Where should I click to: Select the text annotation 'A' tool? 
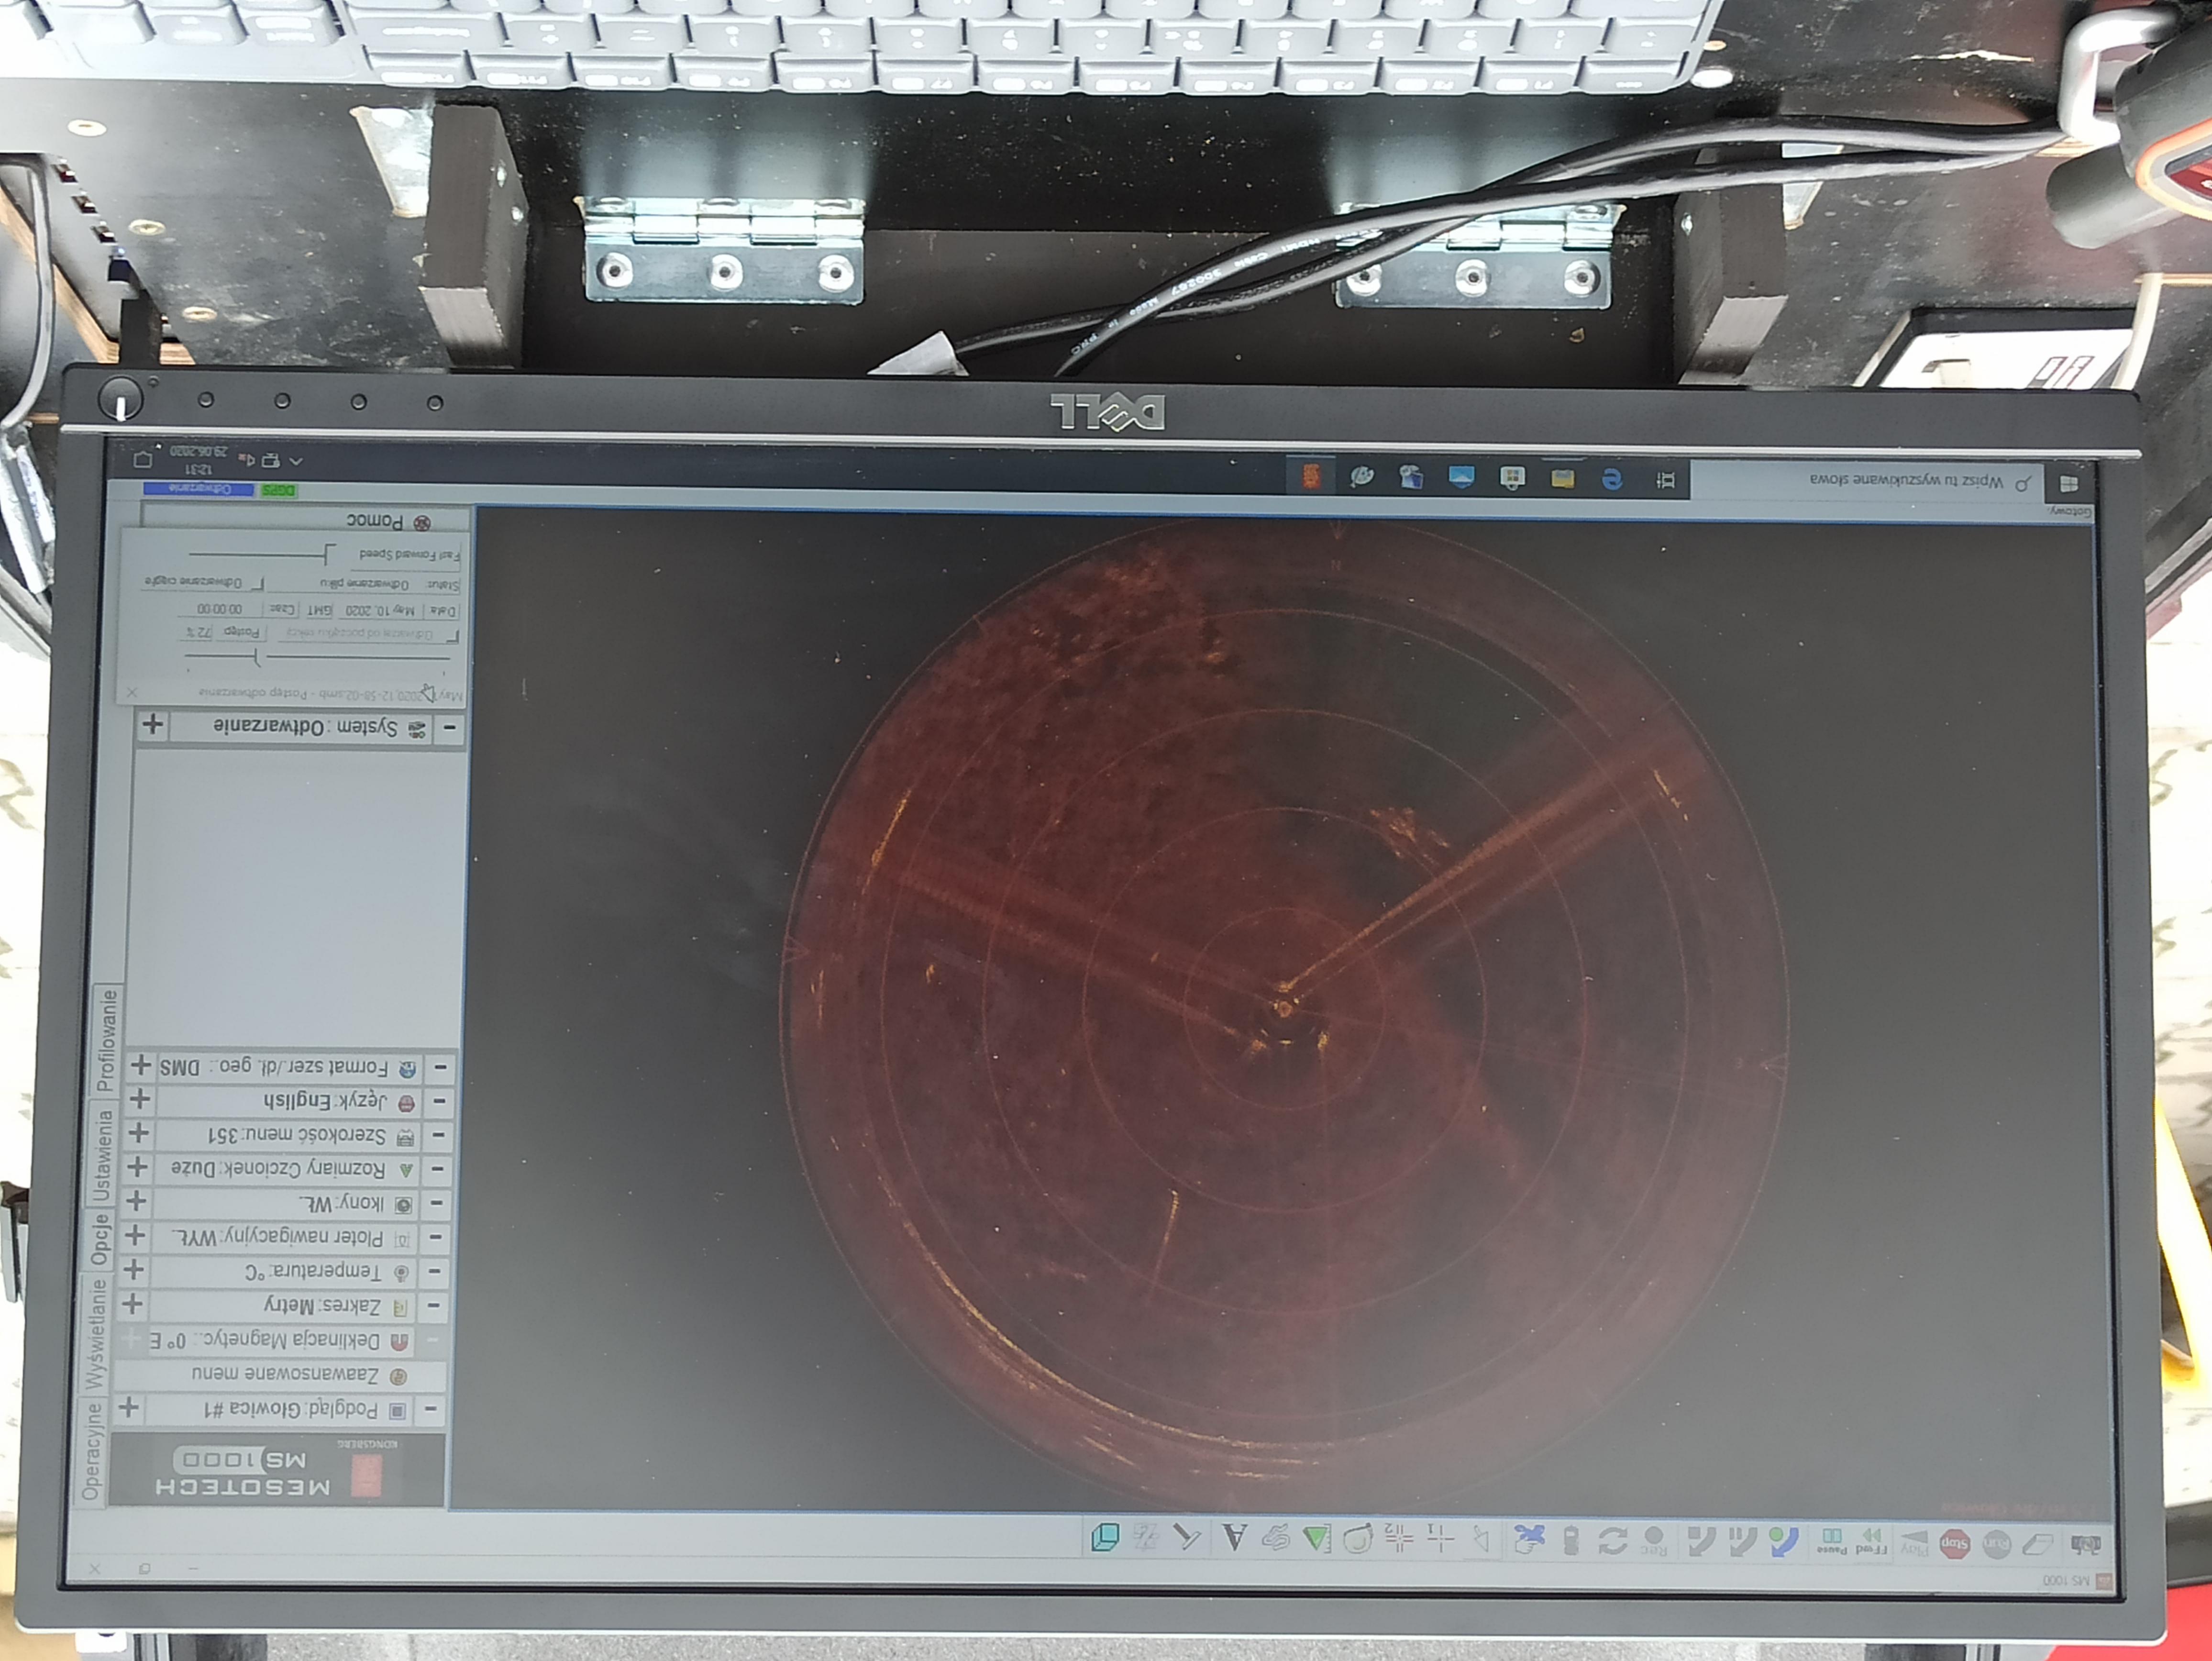pyautogui.click(x=1235, y=1538)
